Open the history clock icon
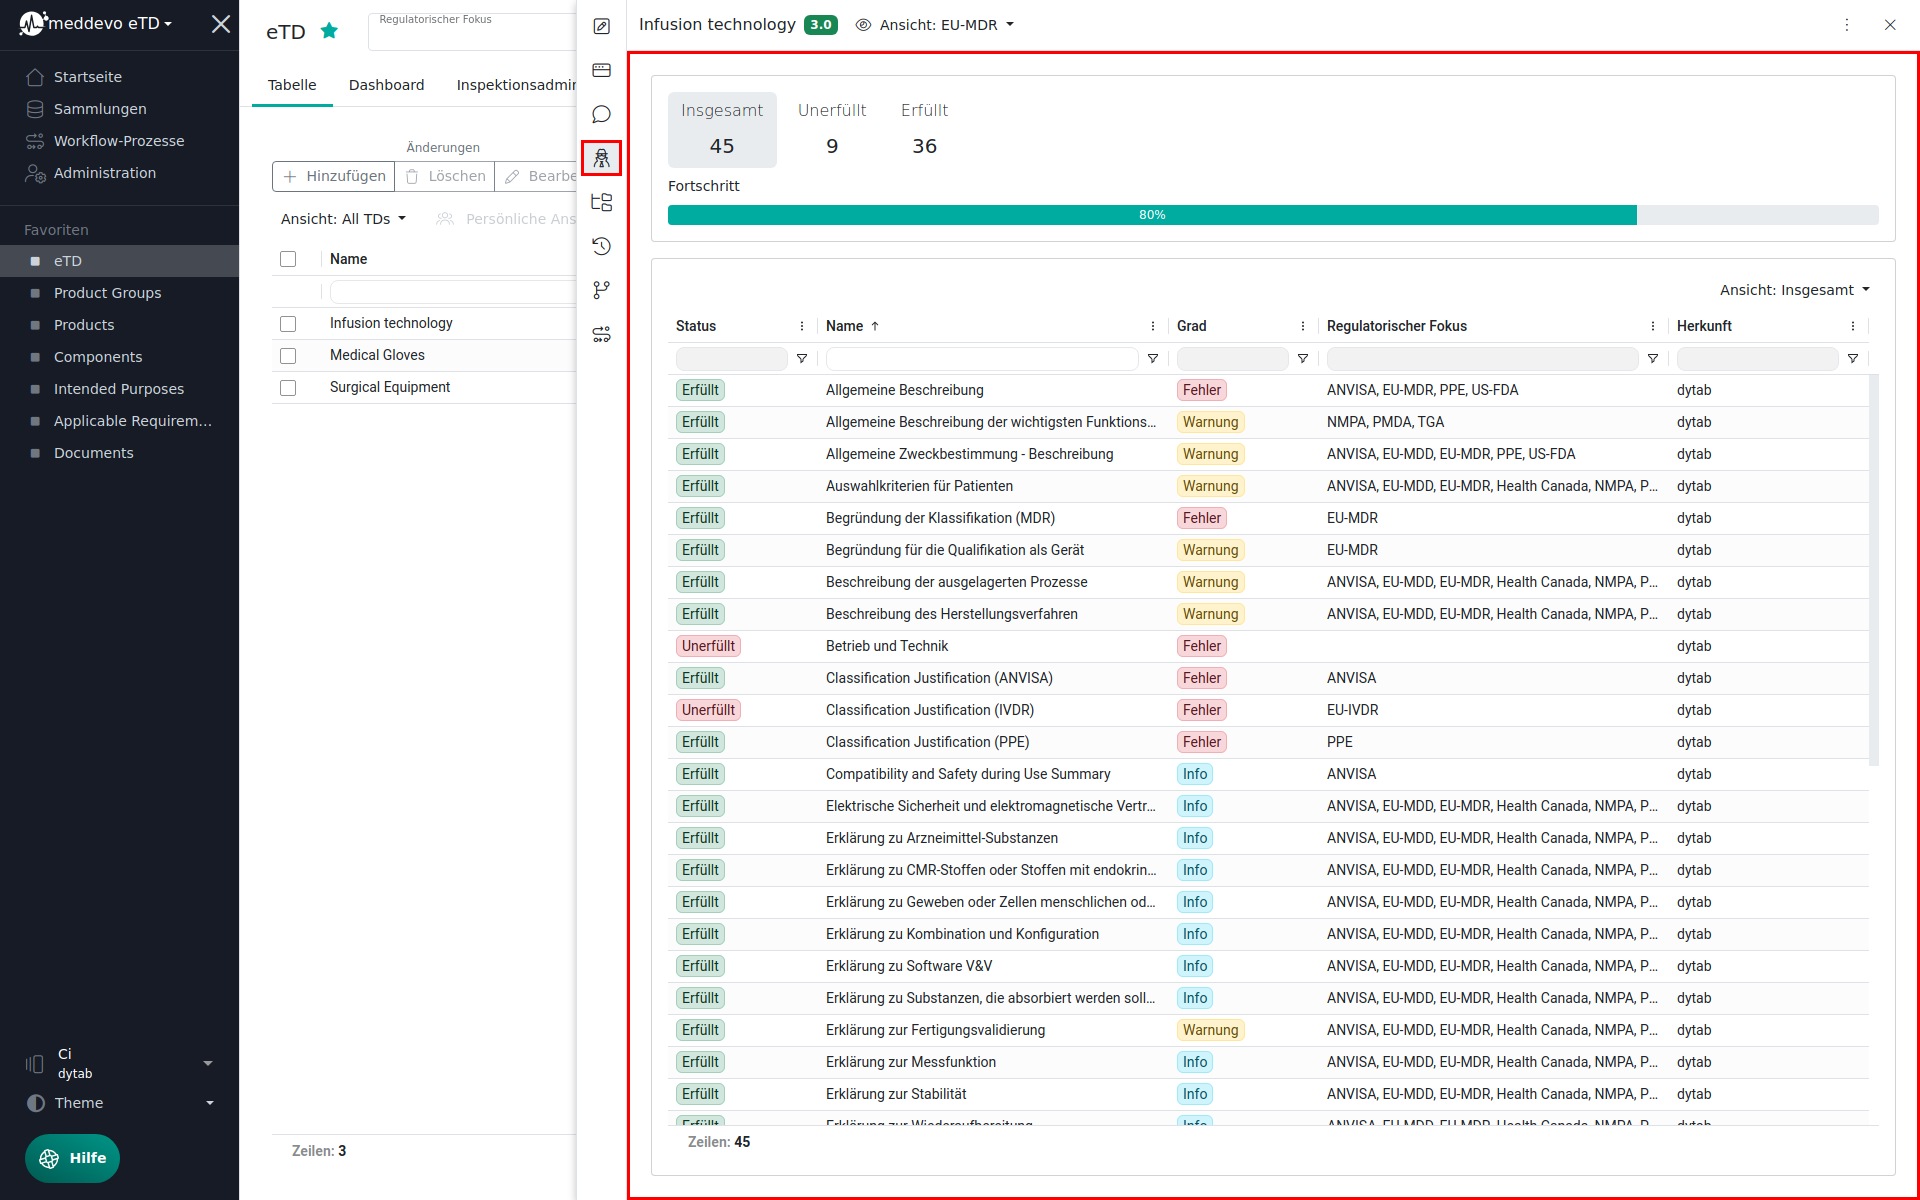This screenshot has height=1200, width=1920. pos(601,246)
